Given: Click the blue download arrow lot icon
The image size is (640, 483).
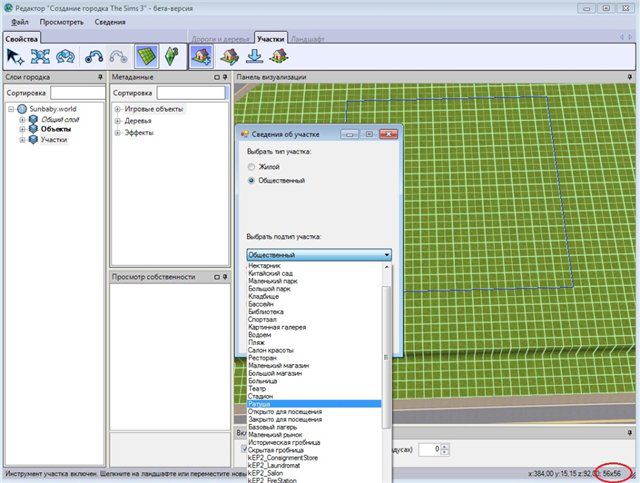Looking at the screenshot, I should click(x=253, y=57).
